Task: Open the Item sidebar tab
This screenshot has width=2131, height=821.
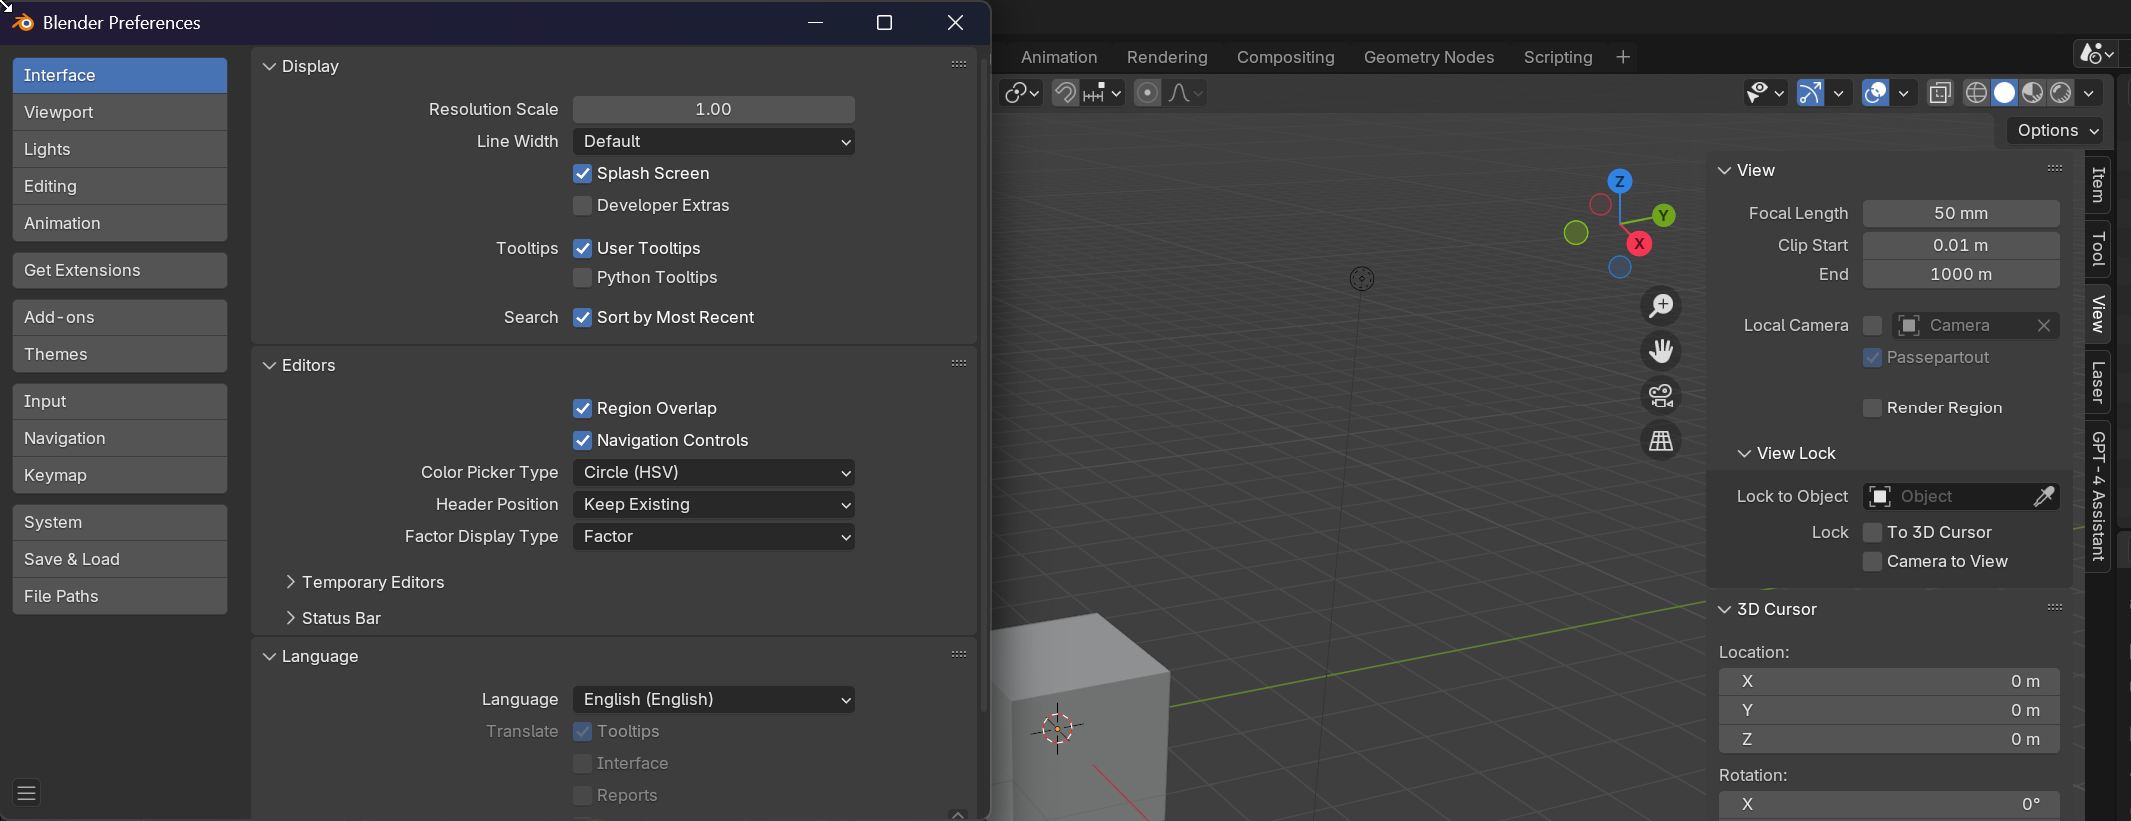Action: 2098,184
